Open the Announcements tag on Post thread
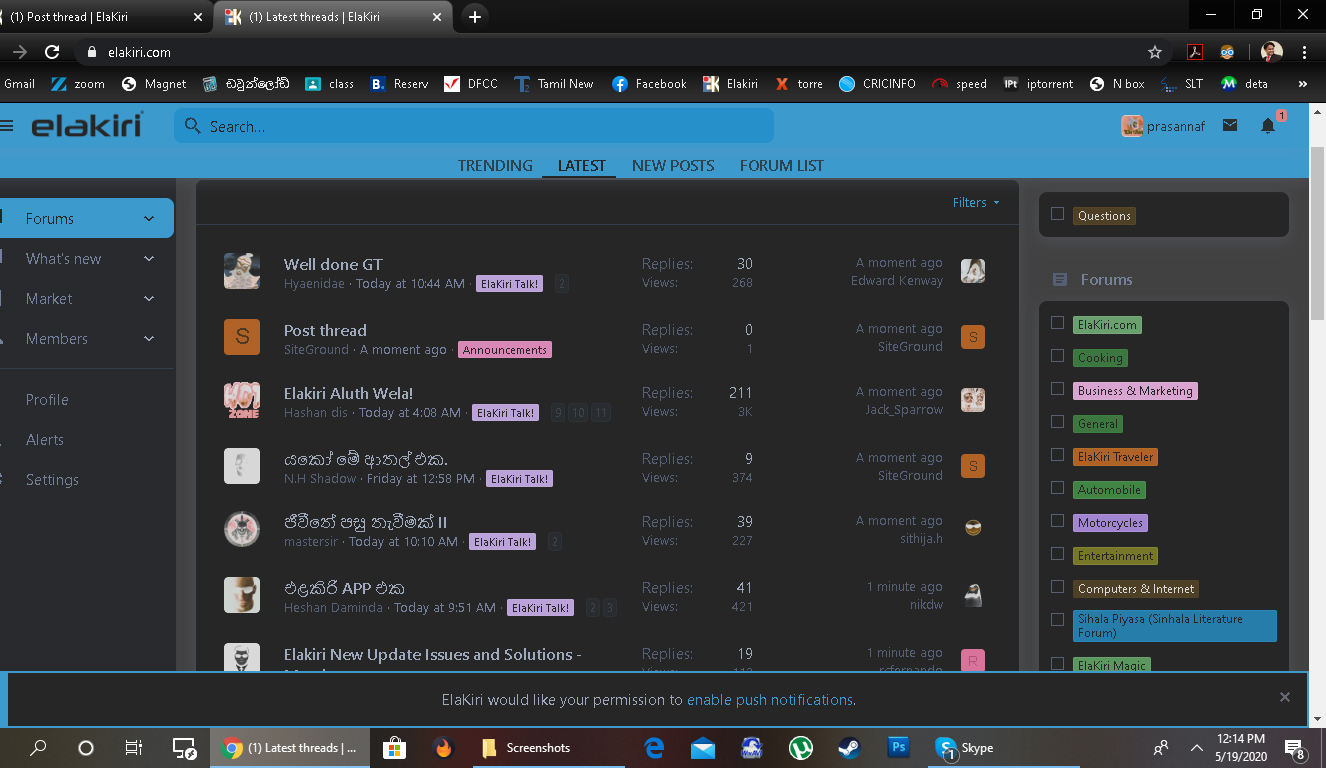Image resolution: width=1326 pixels, height=768 pixels. point(505,350)
